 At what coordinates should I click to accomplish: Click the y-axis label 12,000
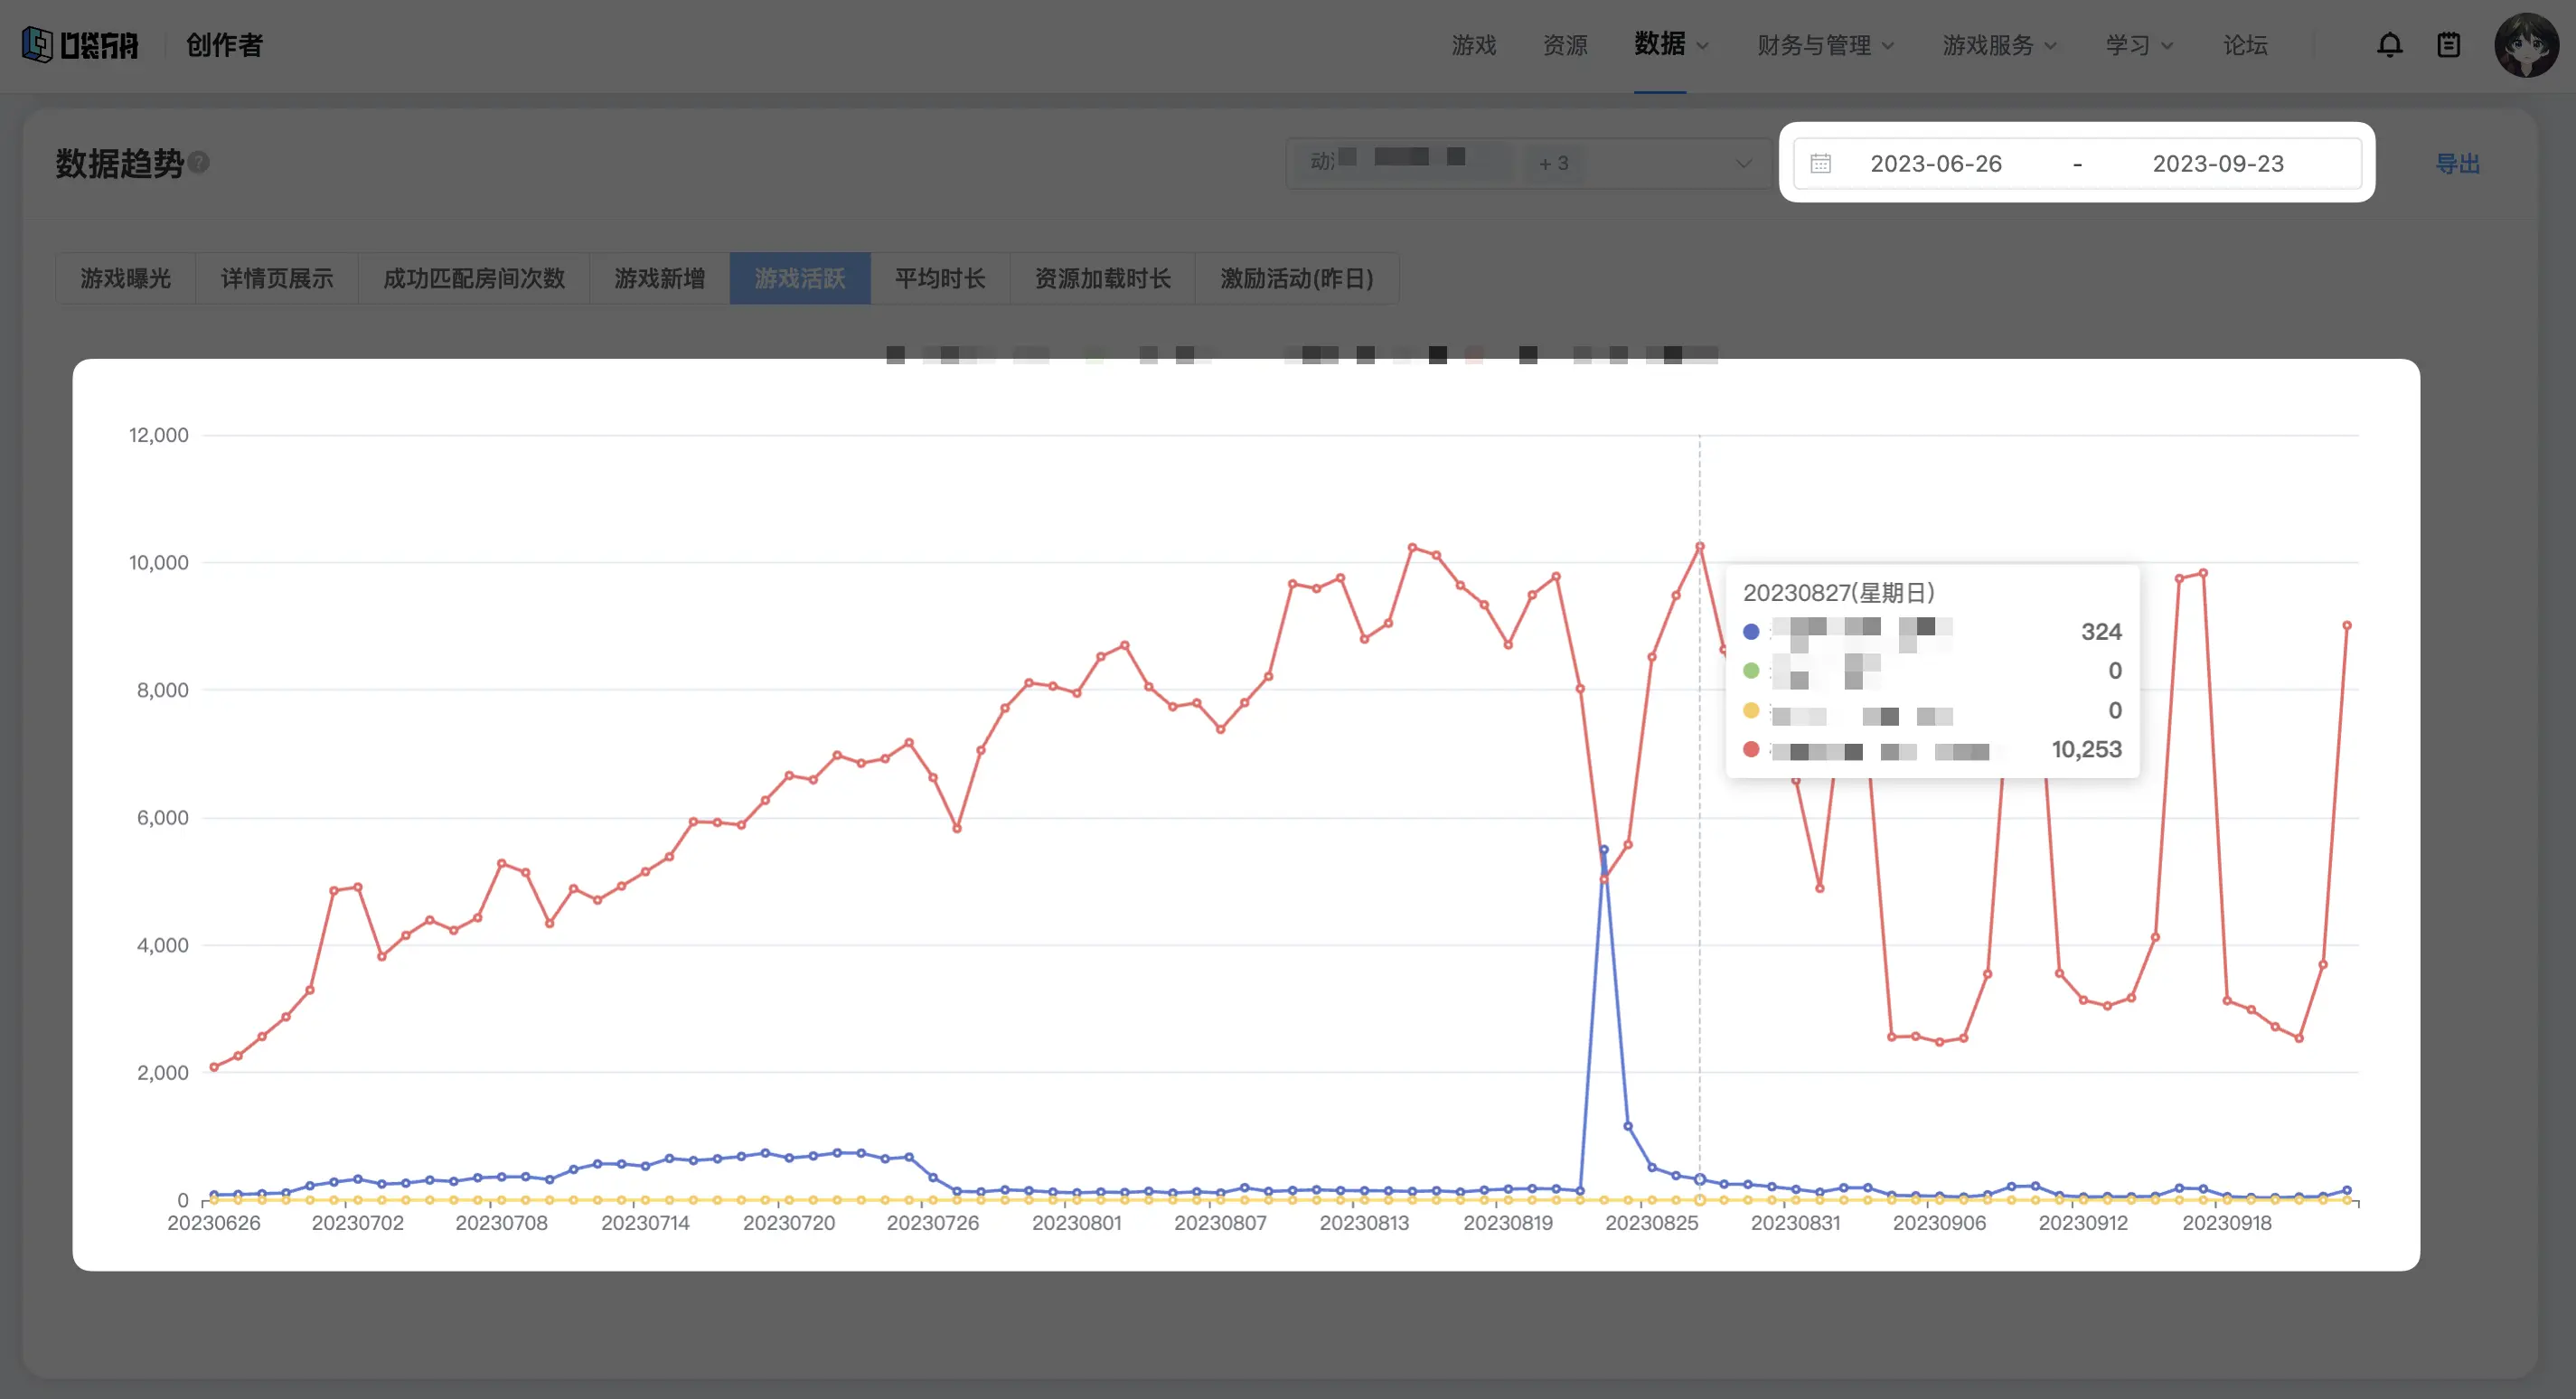(x=158, y=435)
